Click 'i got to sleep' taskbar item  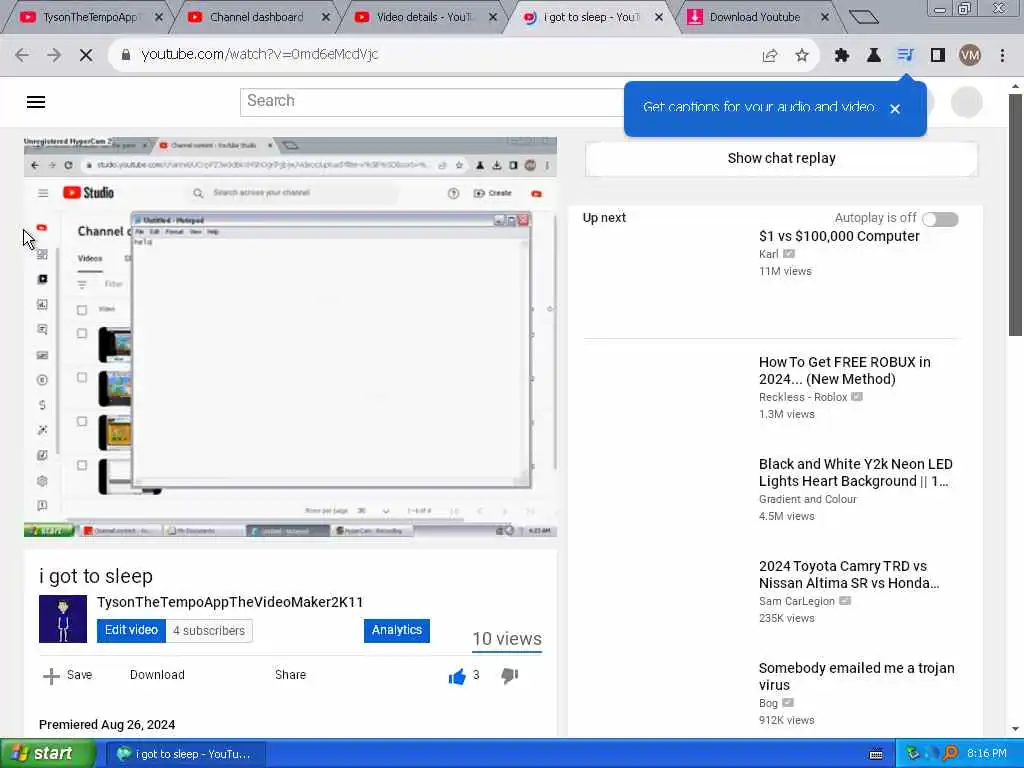184,754
